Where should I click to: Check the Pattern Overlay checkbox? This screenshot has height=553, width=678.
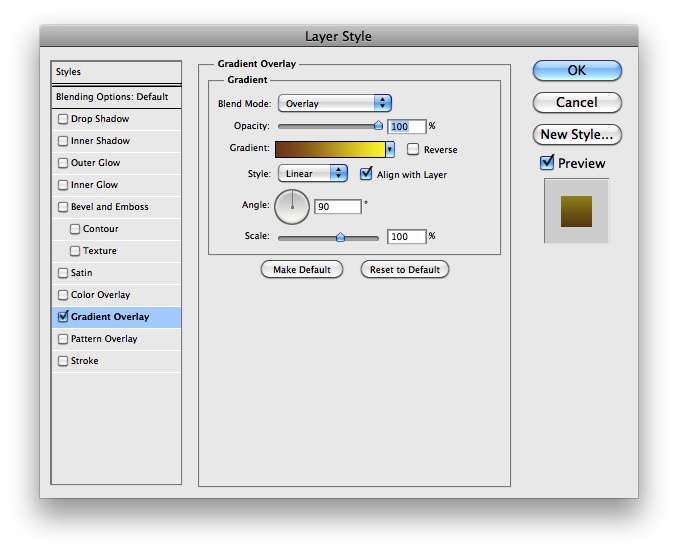point(63,339)
